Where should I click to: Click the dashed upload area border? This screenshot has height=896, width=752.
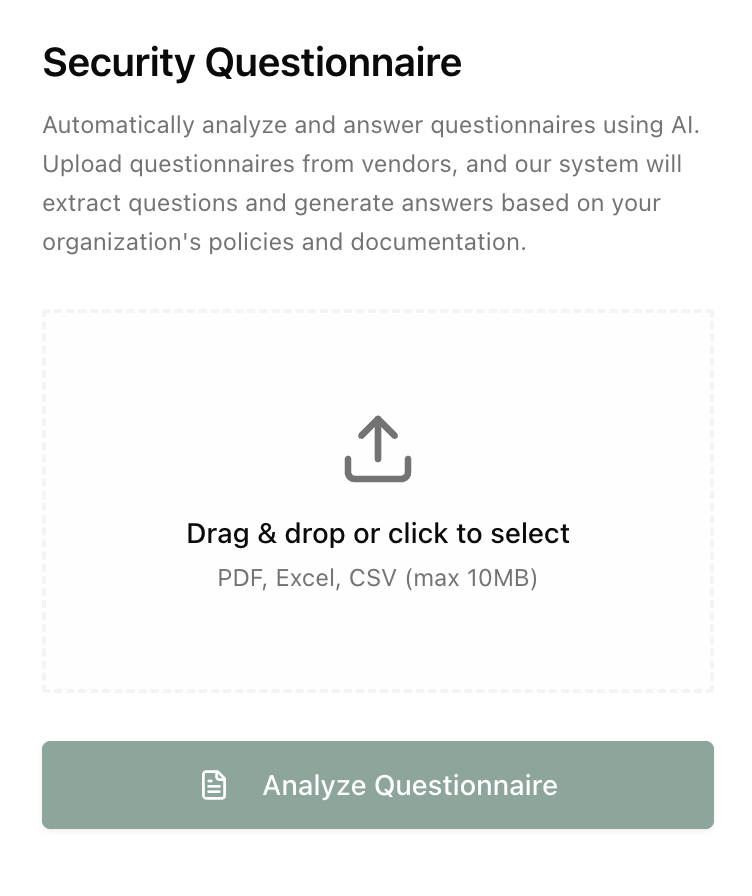point(377,312)
